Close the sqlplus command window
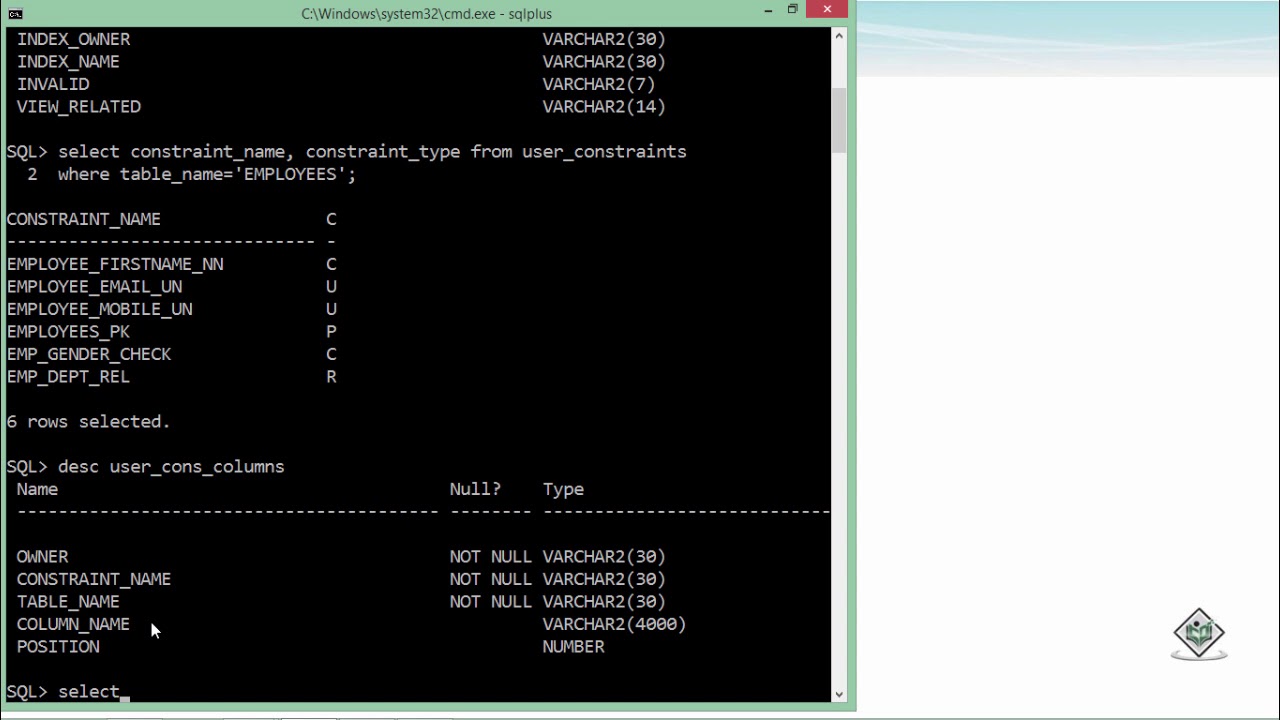This screenshot has width=1280, height=720. point(827,10)
